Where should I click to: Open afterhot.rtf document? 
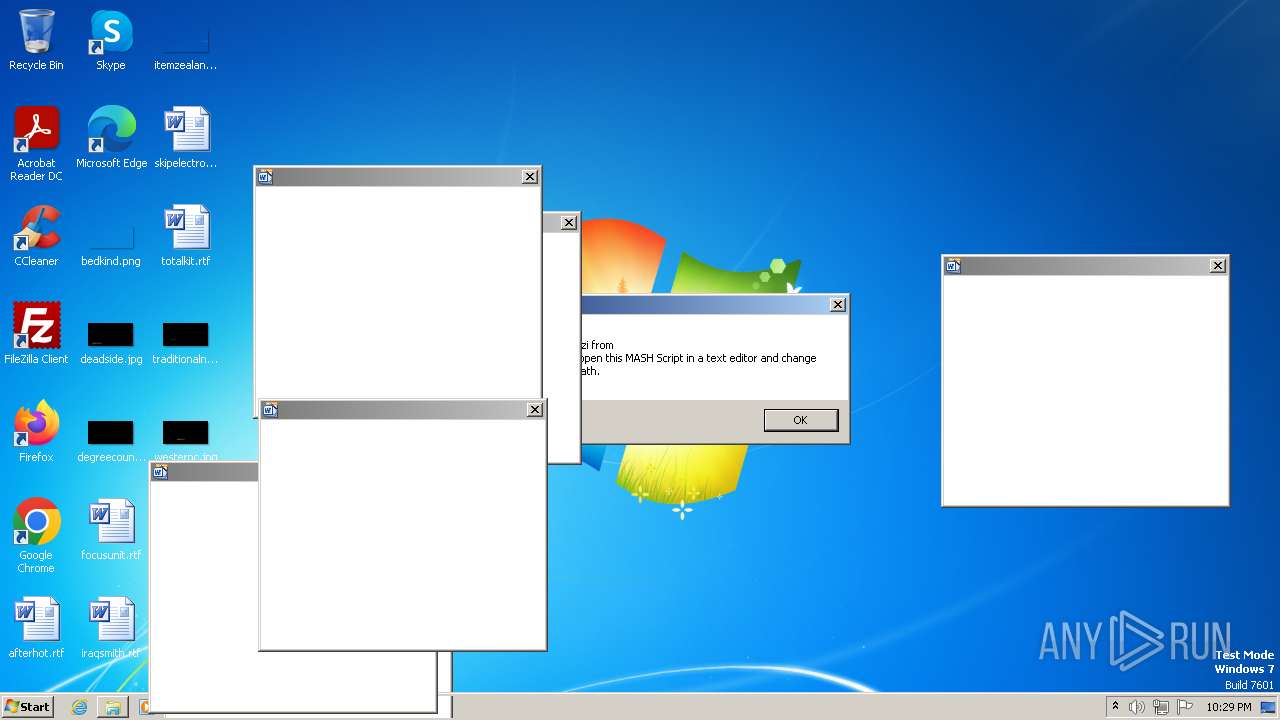tap(36, 628)
